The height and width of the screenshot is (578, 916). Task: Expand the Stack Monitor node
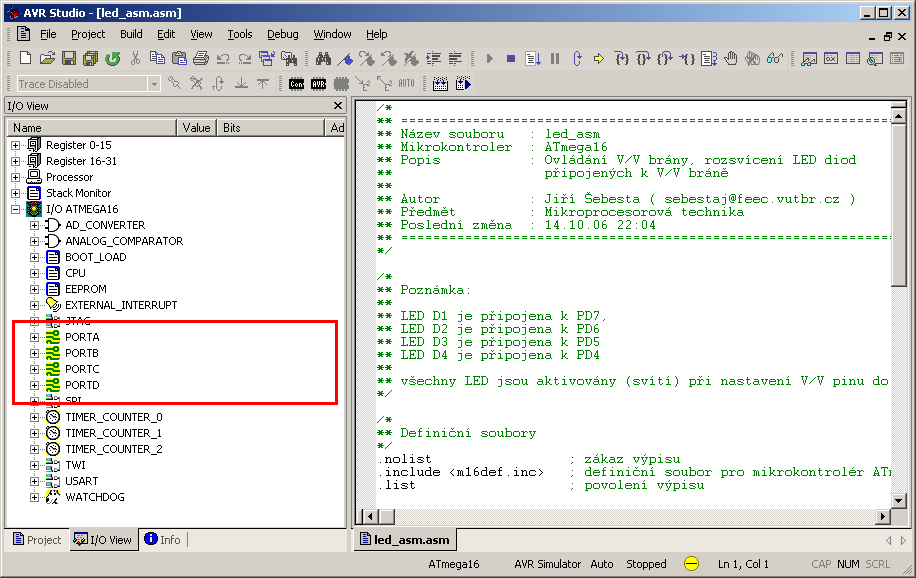point(15,193)
